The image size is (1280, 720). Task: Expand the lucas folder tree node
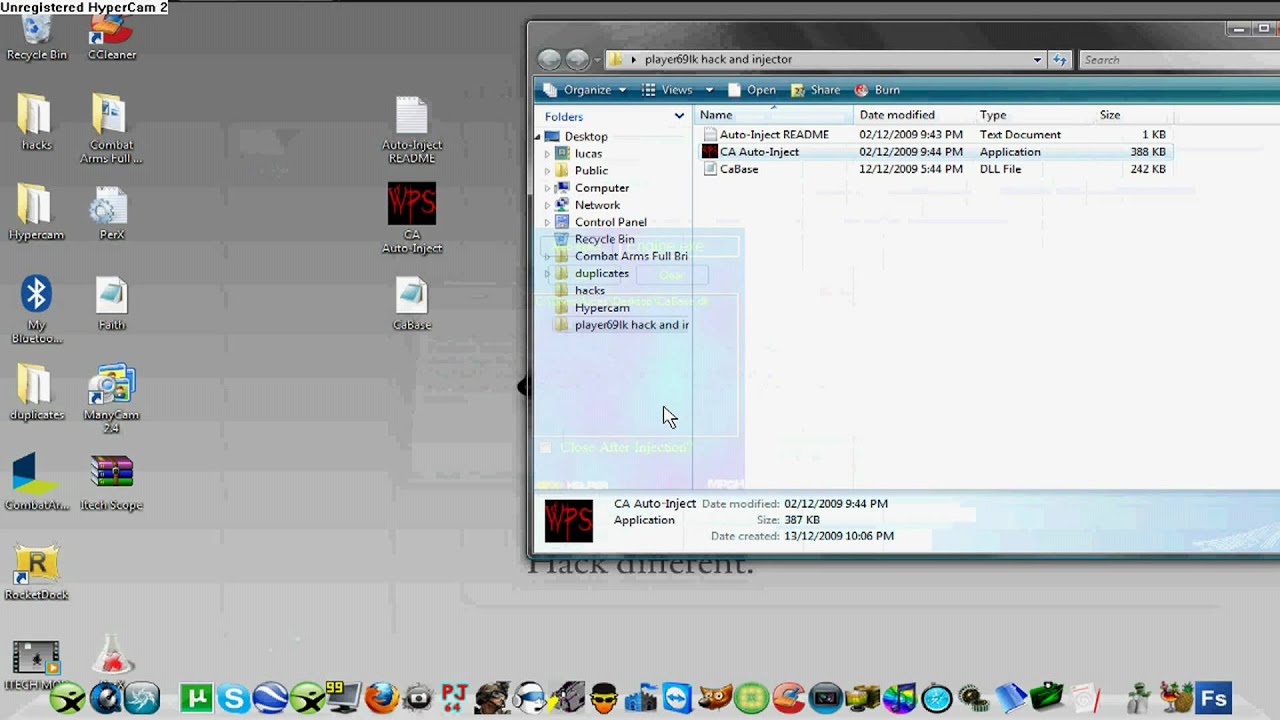(x=547, y=154)
